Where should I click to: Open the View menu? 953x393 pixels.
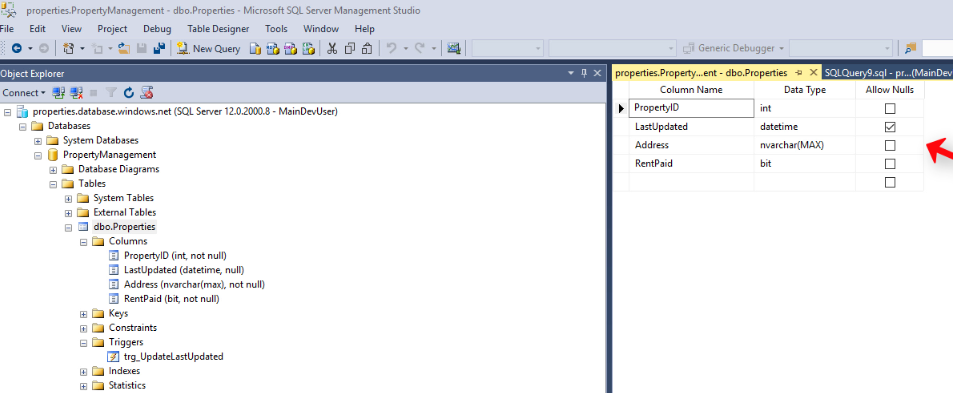click(x=71, y=29)
